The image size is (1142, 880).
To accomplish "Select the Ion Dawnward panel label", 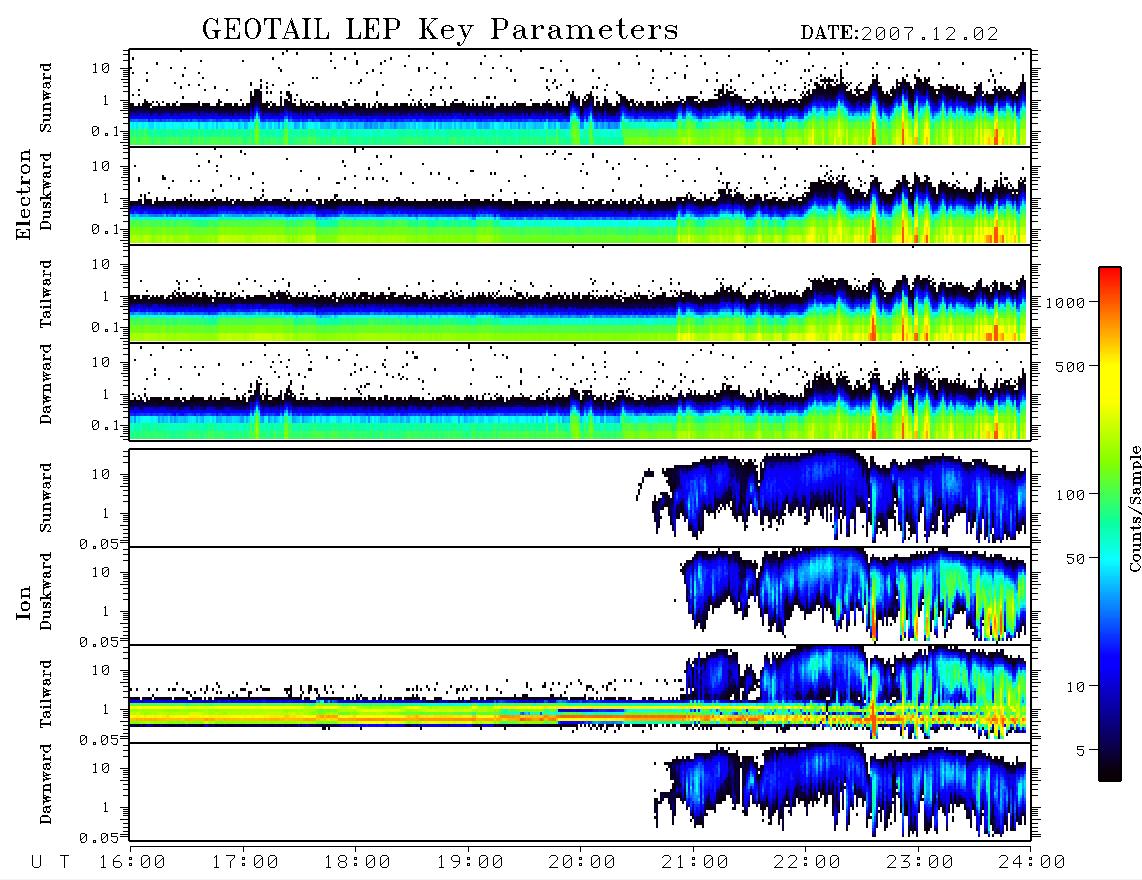I will (x=45, y=784).
